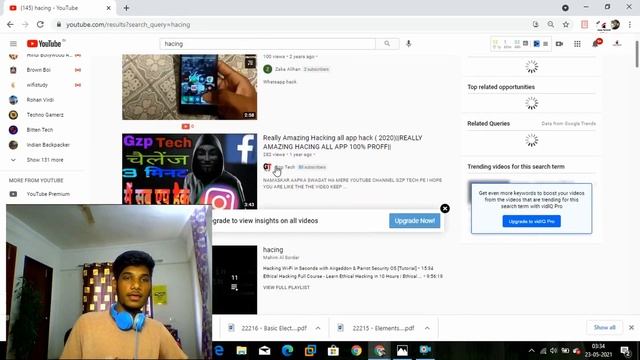Open the Create video camera icon
640x360 pixels.
click(x=559, y=44)
